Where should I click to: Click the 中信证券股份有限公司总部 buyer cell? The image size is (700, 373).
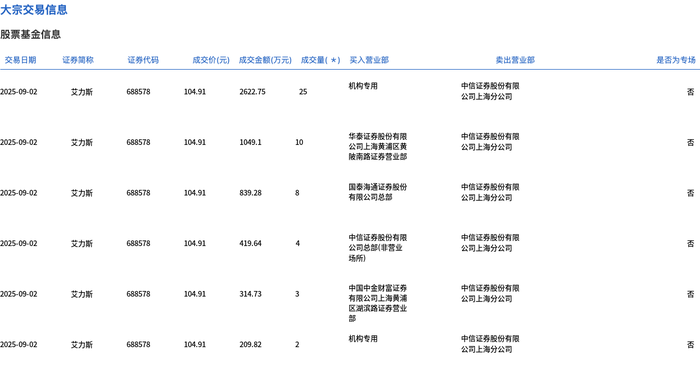(378, 248)
